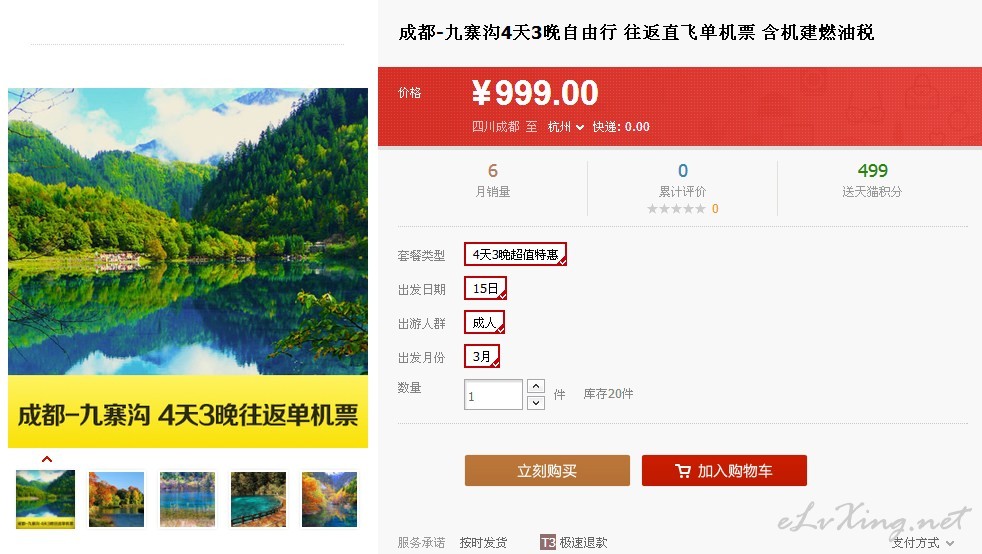Select the 成人 traveler type option
The image size is (982, 554).
point(484,322)
